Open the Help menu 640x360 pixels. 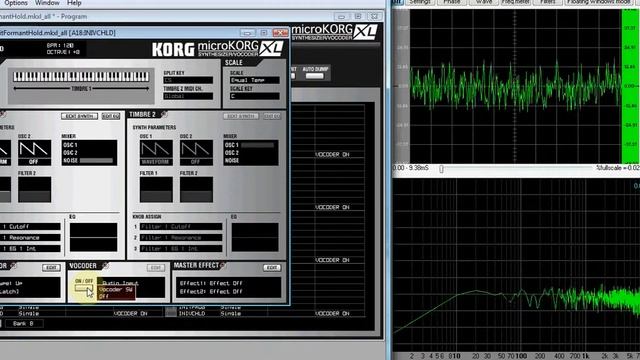pos(74,3)
